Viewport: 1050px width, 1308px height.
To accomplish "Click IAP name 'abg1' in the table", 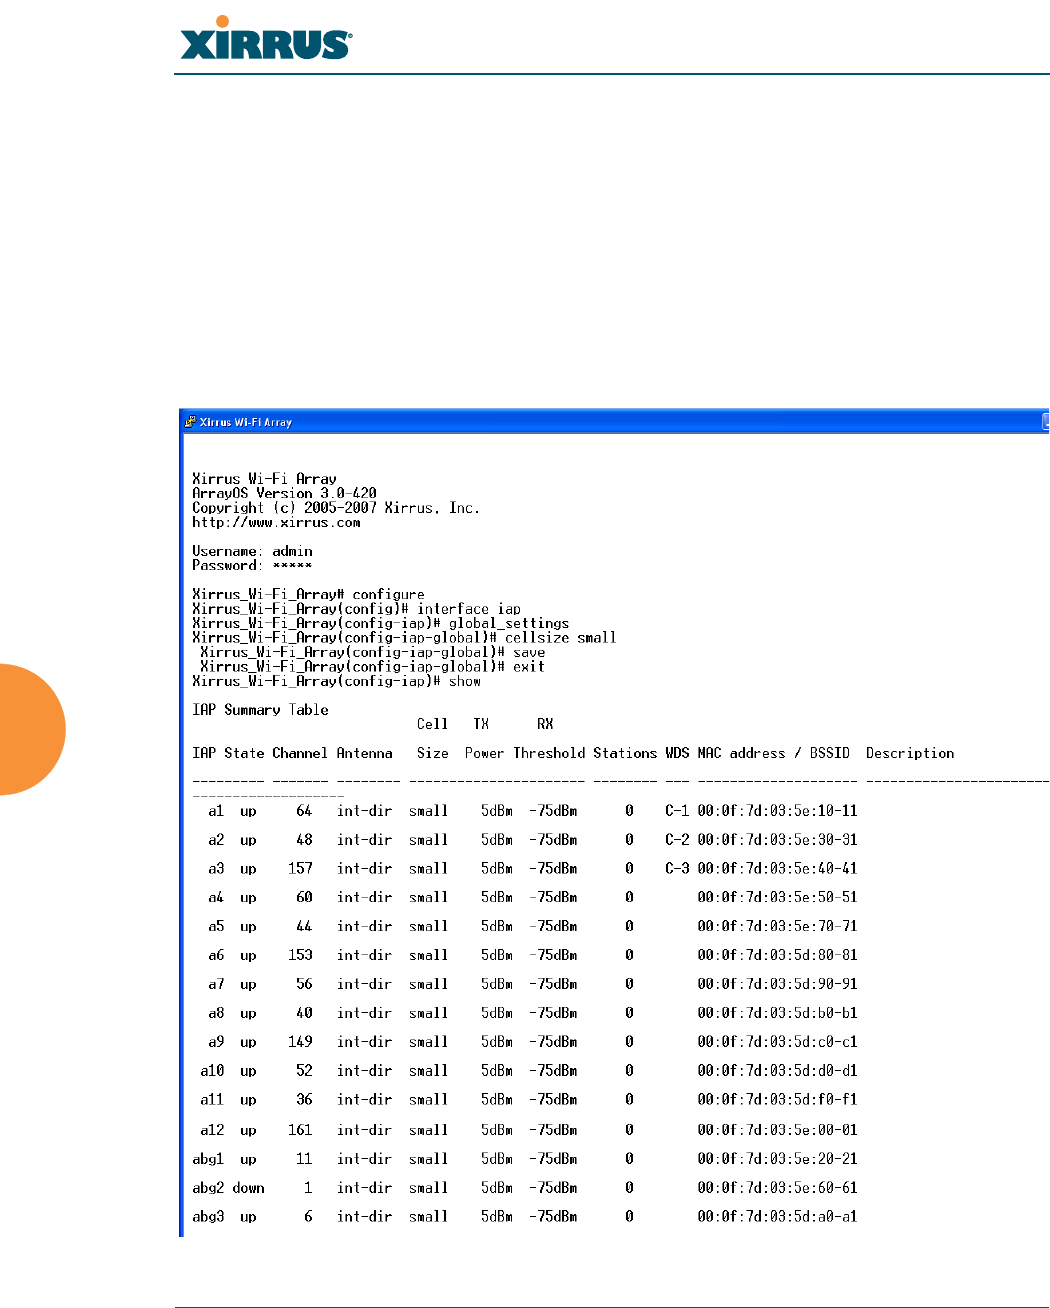I will 208,1160.
